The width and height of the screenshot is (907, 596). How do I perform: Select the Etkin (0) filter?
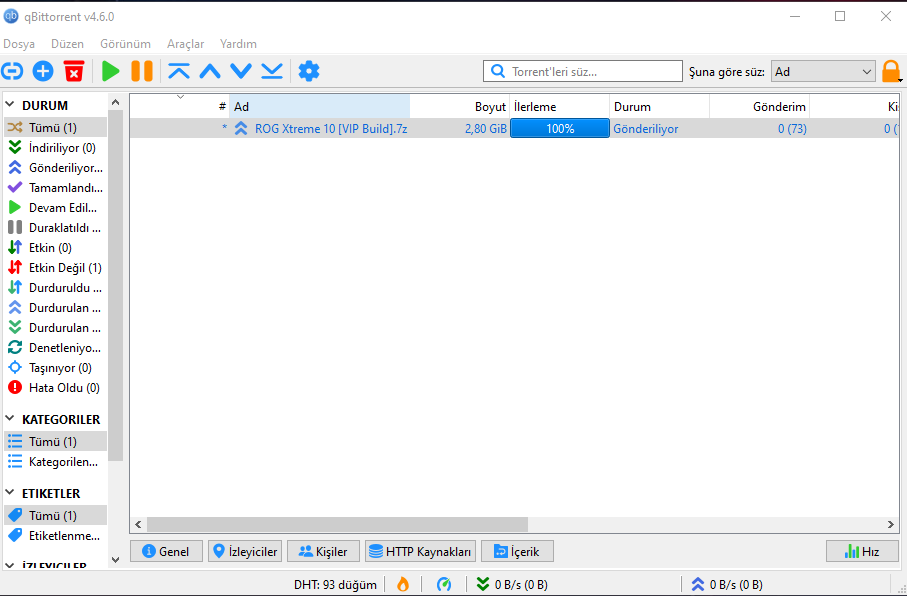[x=55, y=248]
